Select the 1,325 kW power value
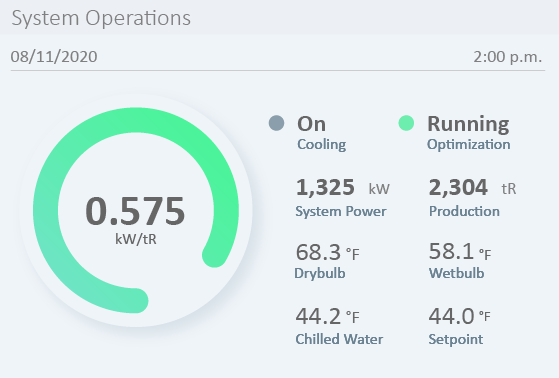559x378 pixels. (343, 187)
